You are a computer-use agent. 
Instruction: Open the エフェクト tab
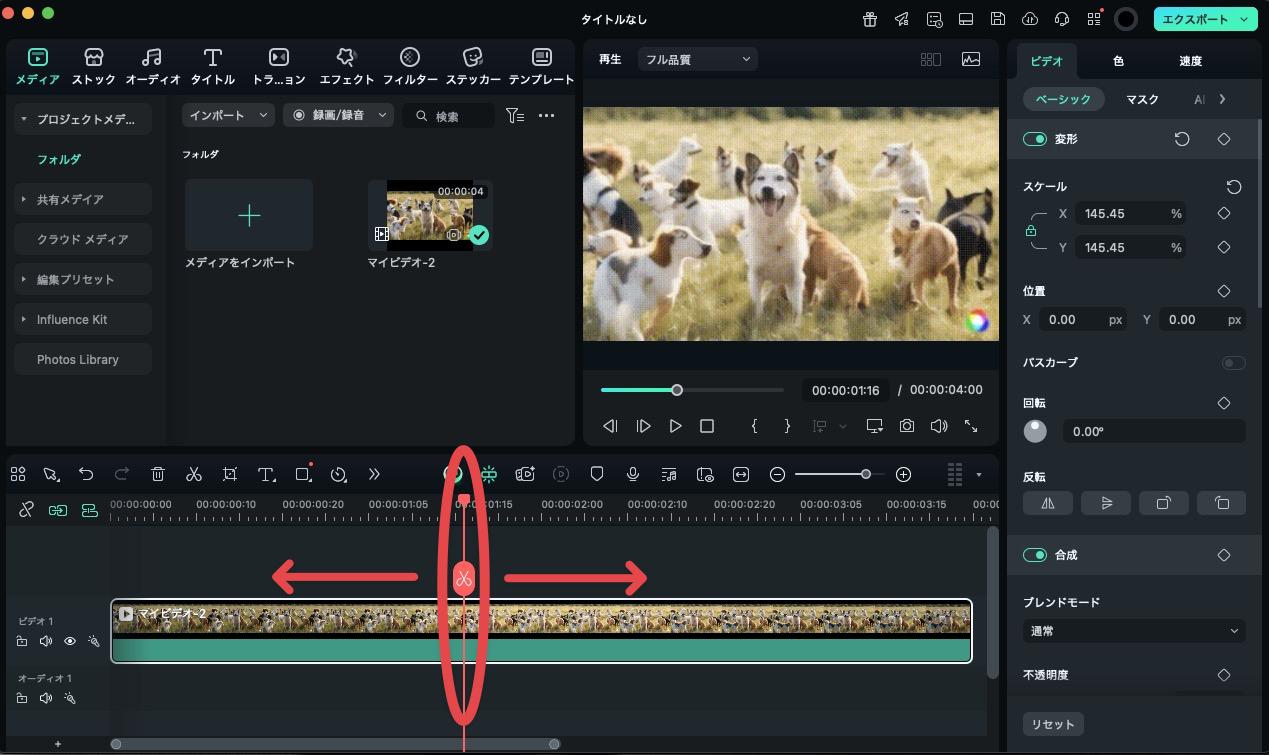click(x=347, y=66)
